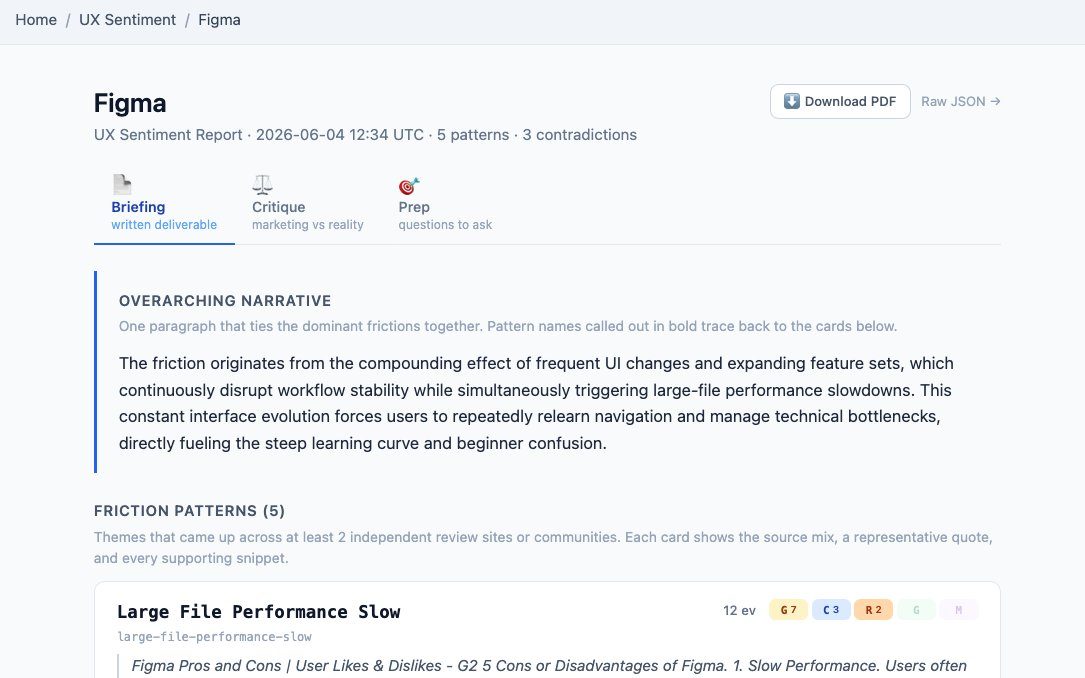This screenshot has height=678, width=1085.
Task: Click the faded purple M source badge
Action: coord(958,610)
